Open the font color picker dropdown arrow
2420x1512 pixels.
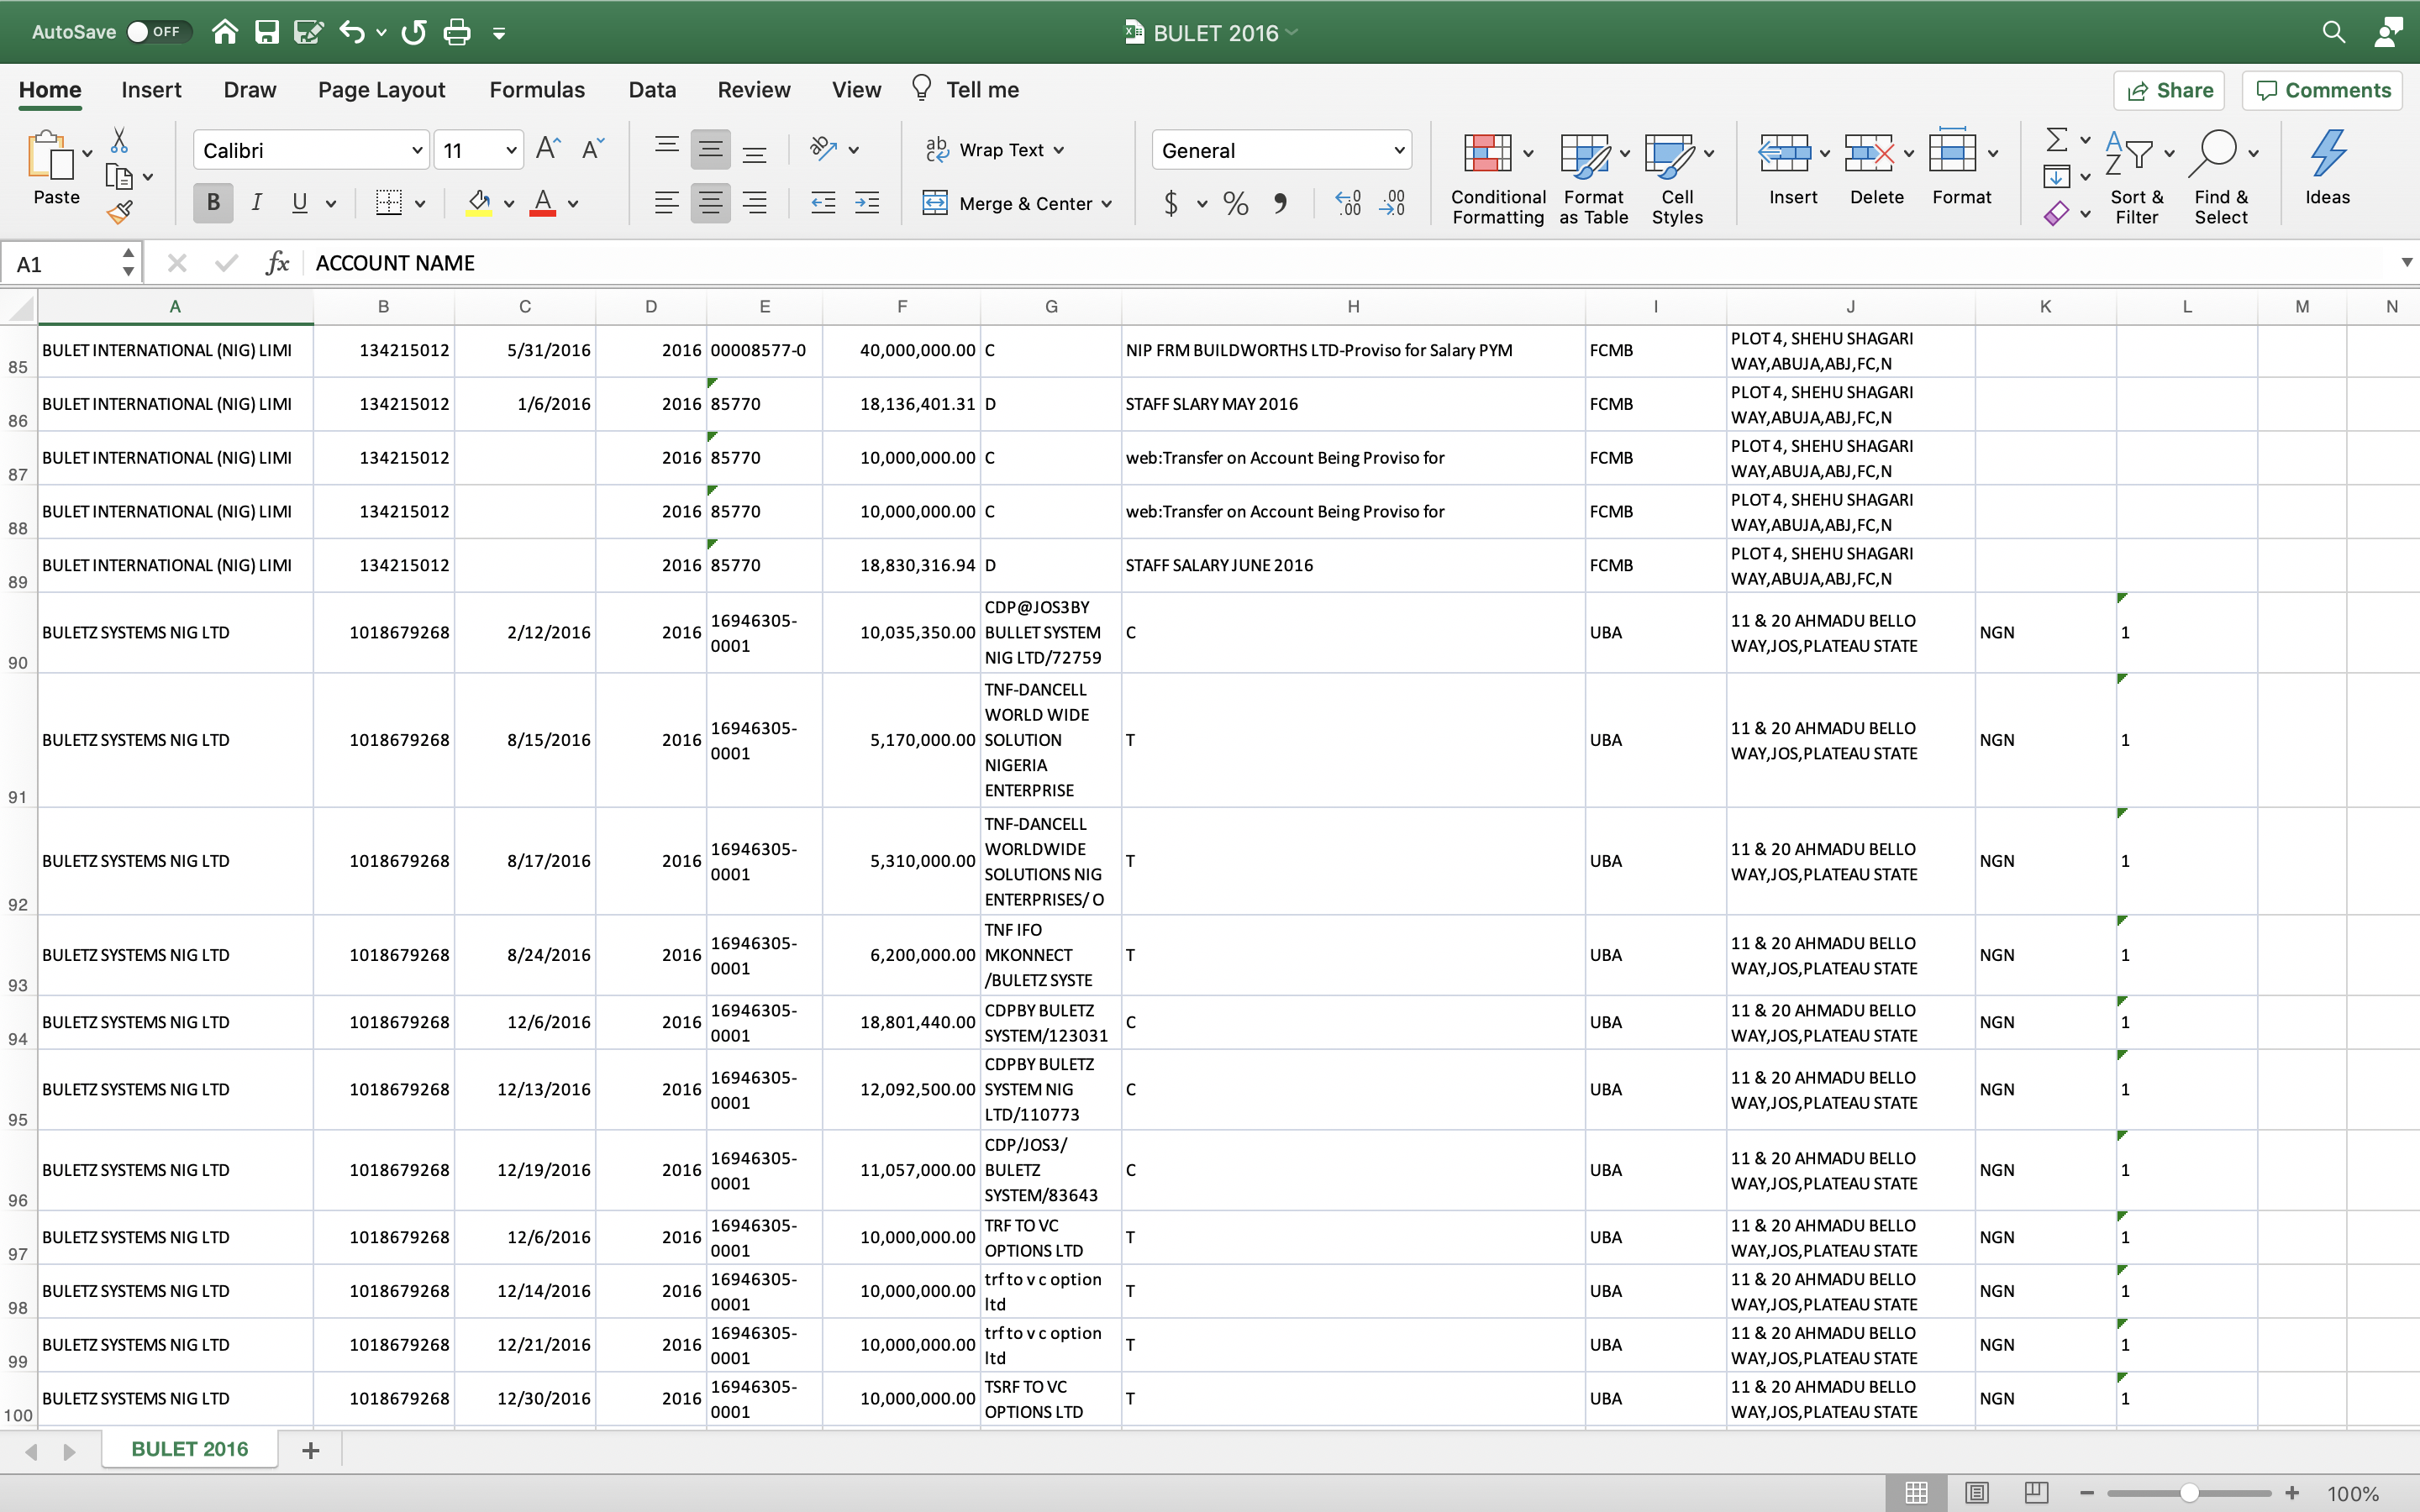[573, 204]
